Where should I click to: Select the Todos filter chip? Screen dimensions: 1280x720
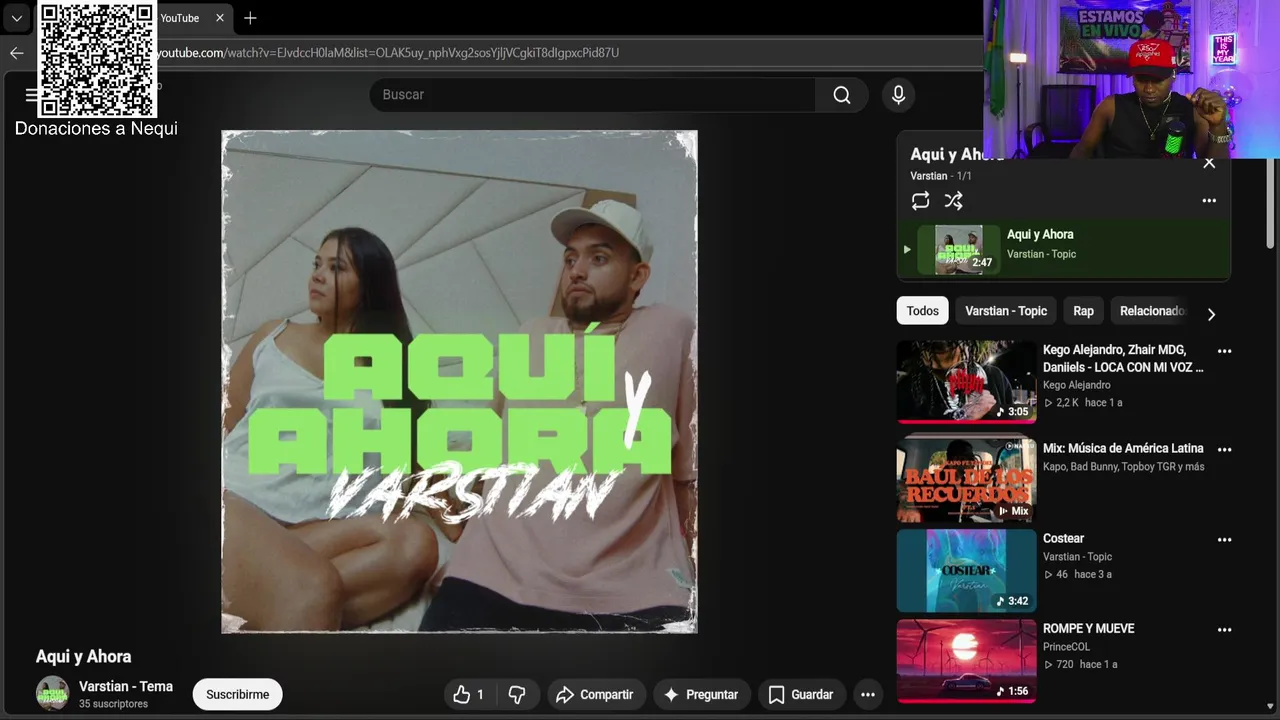click(922, 311)
